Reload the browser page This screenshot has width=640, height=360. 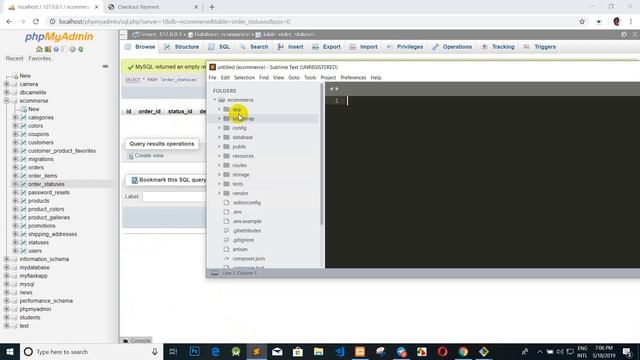coord(36,22)
